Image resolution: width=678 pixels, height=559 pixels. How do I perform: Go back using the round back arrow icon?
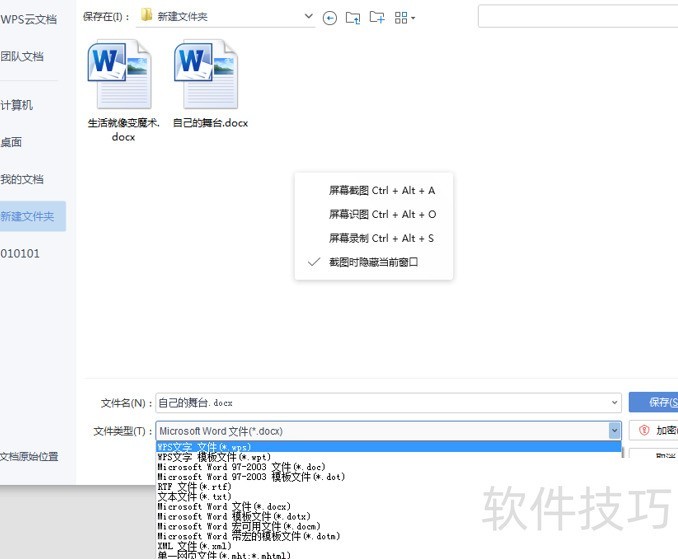click(x=329, y=18)
